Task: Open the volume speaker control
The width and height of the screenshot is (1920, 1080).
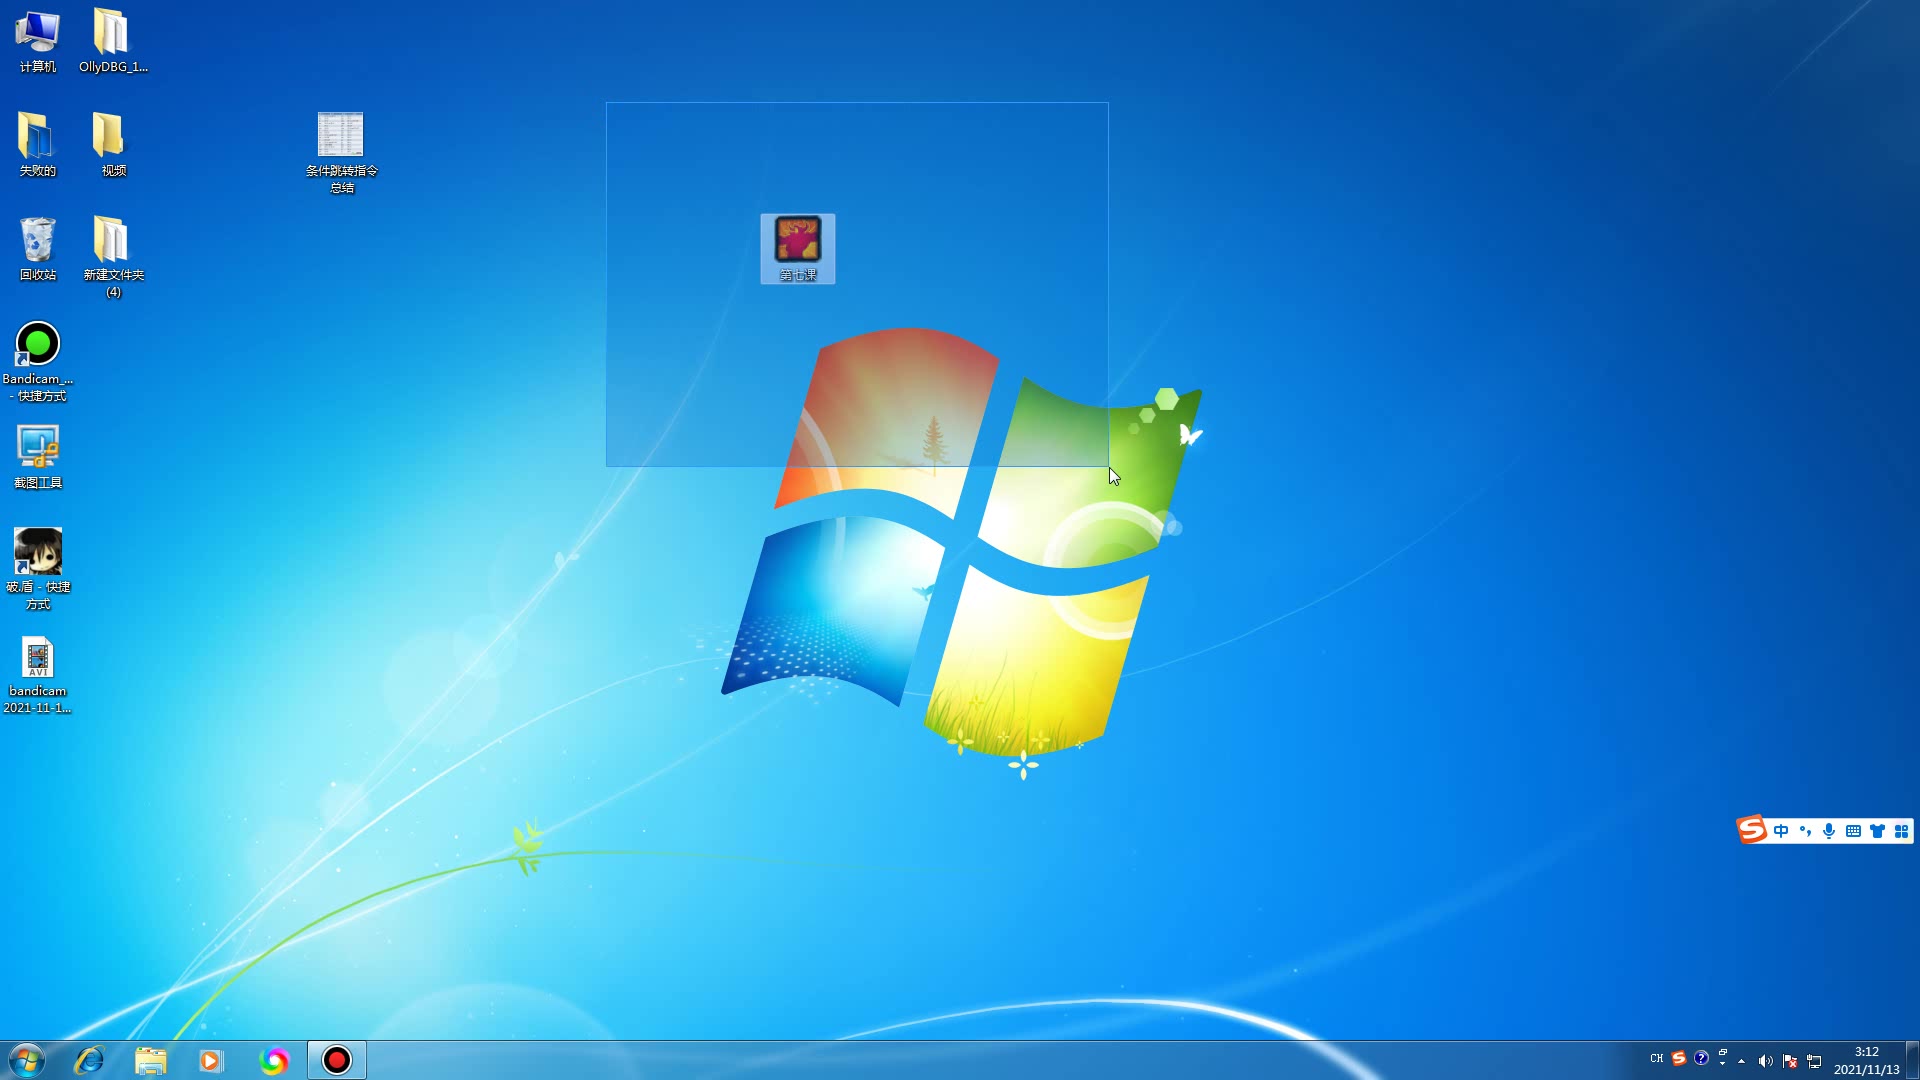Action: point(1765,1061)
